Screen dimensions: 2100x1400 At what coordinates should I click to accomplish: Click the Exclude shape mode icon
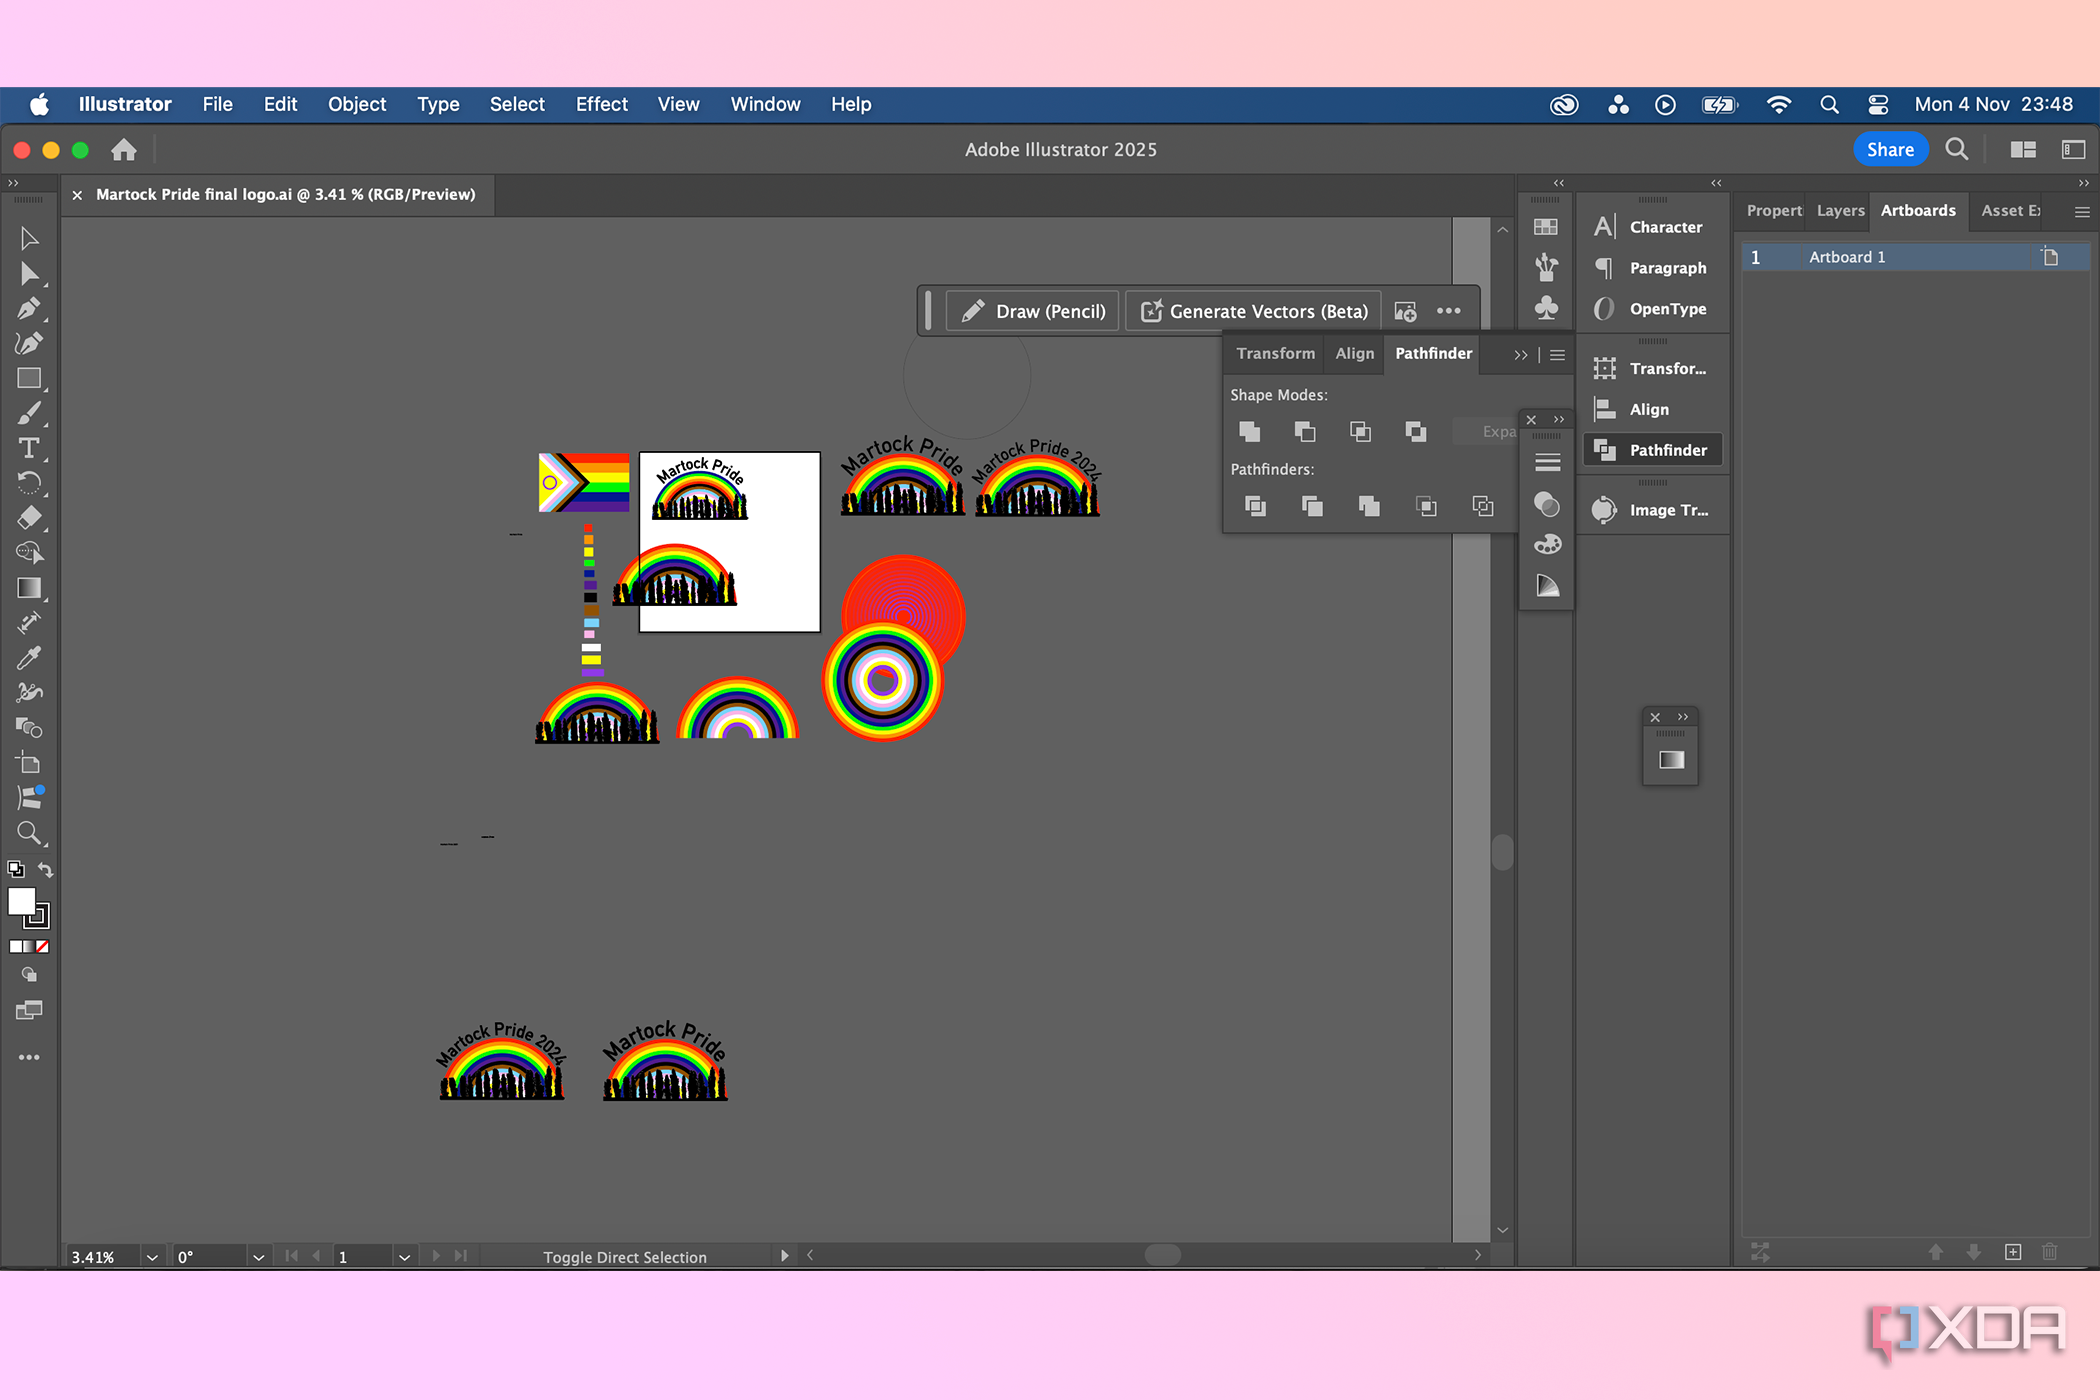pos(1415,431)
